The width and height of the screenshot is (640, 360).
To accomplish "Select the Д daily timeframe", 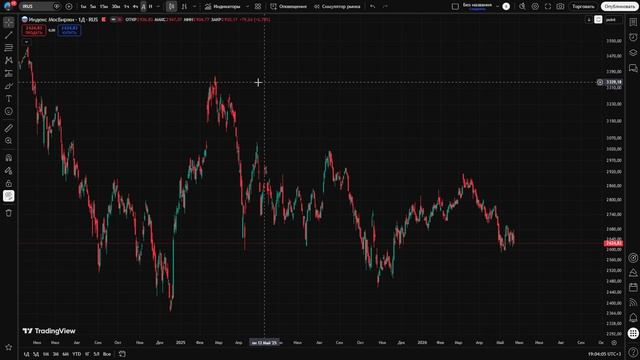I will 143,7.
